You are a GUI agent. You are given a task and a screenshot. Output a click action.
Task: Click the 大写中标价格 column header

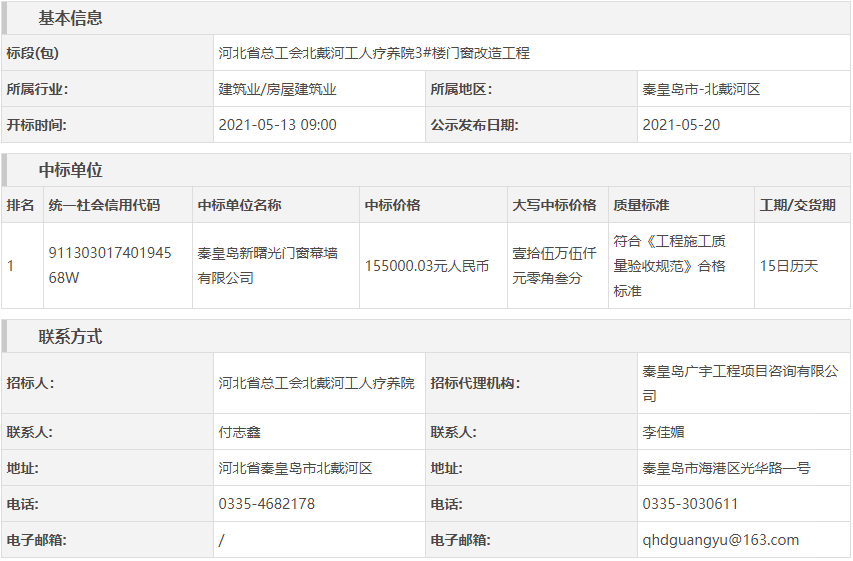click(x=554, y=205)
